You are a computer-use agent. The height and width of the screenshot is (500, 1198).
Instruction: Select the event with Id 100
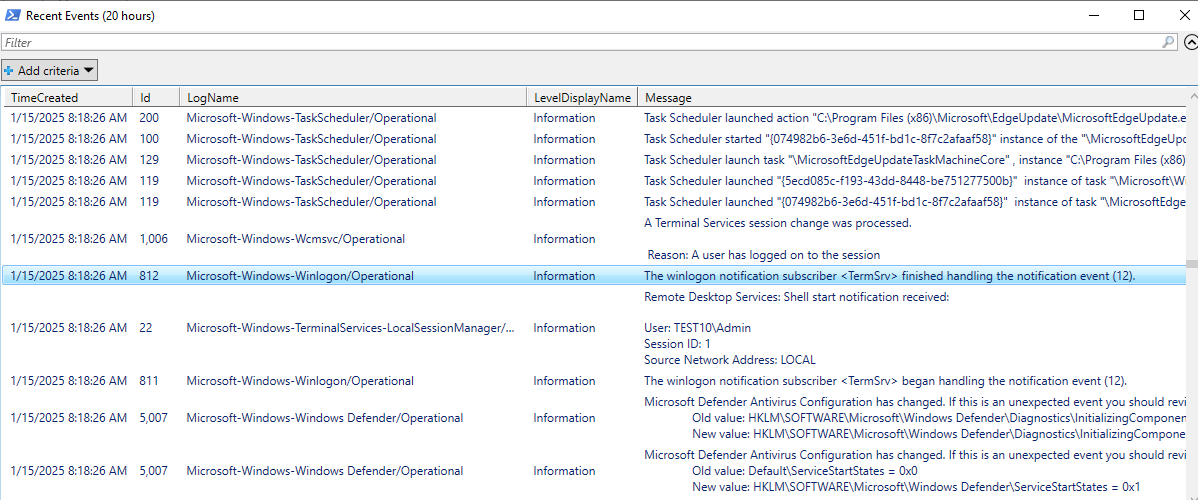click(x=595, y=139)
